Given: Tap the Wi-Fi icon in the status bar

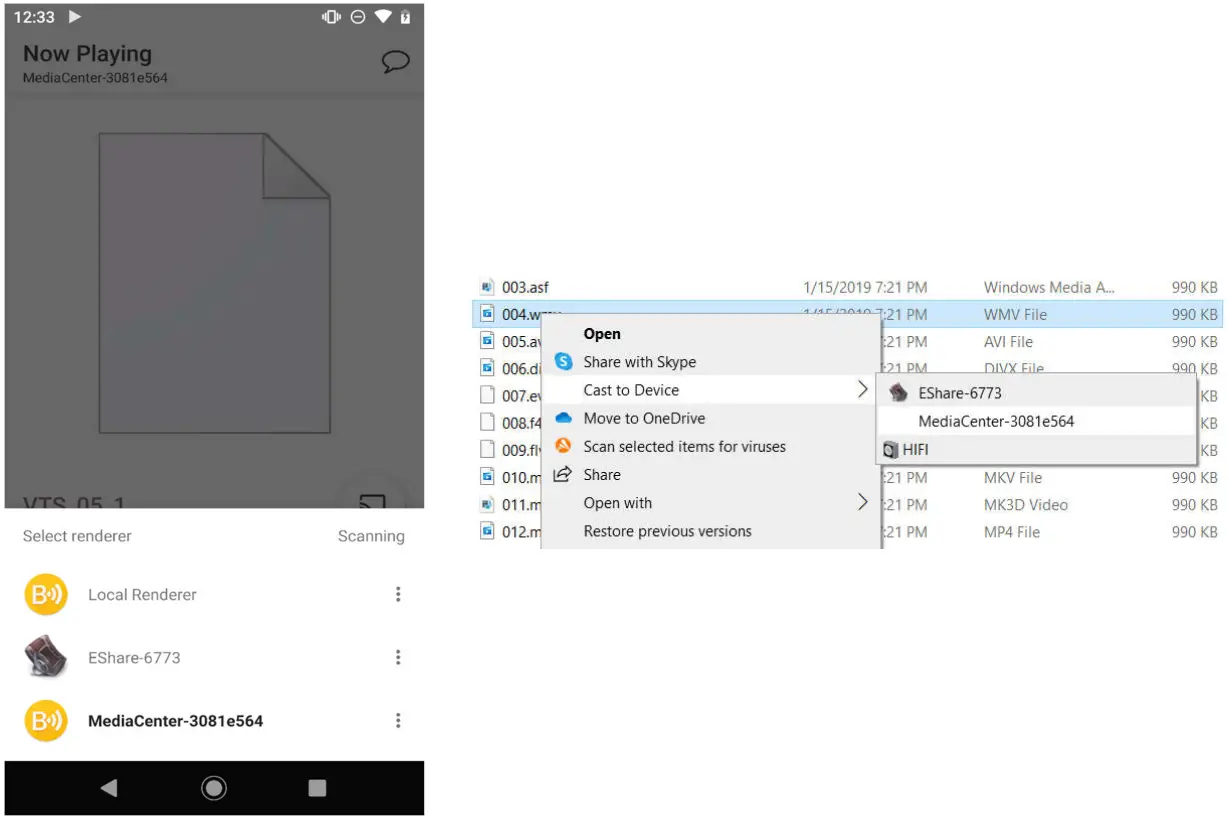Looking at the screenshot, I should tap(383, 17).
